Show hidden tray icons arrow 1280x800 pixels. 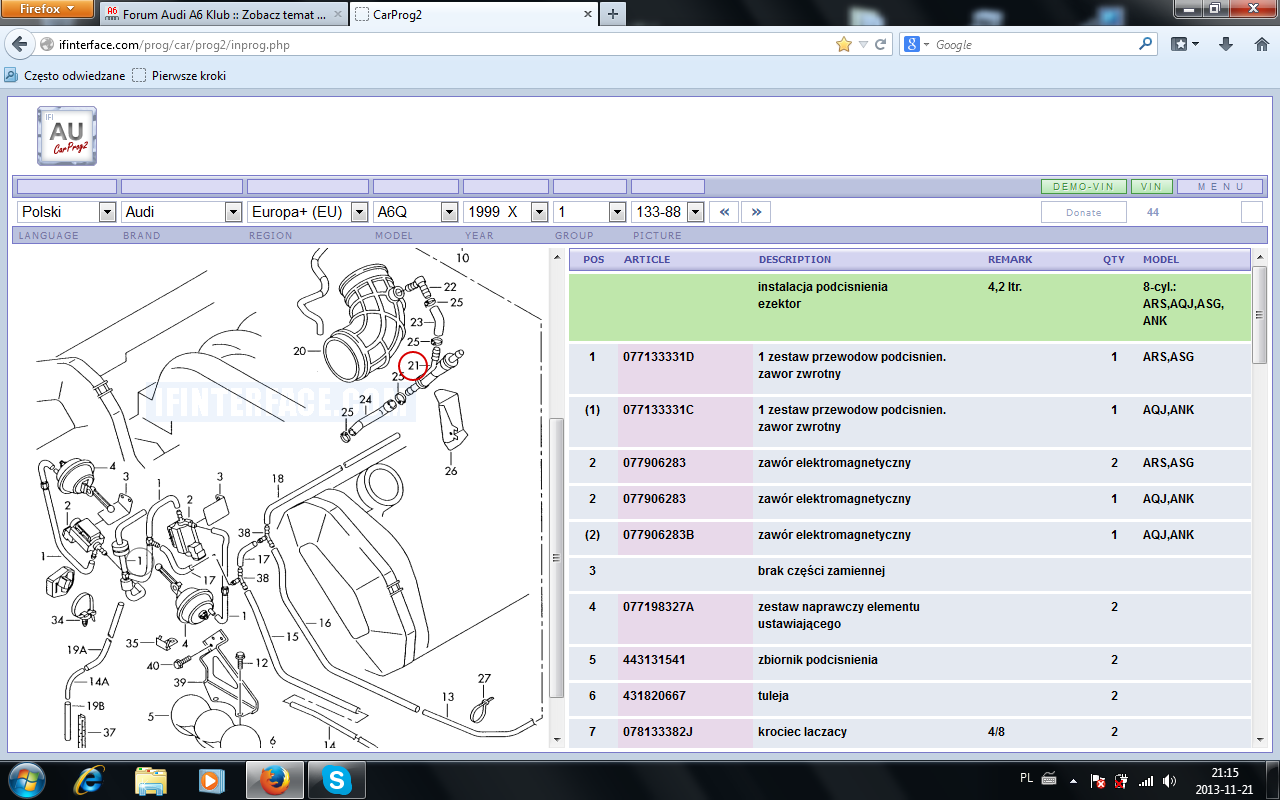point(1074,780)
